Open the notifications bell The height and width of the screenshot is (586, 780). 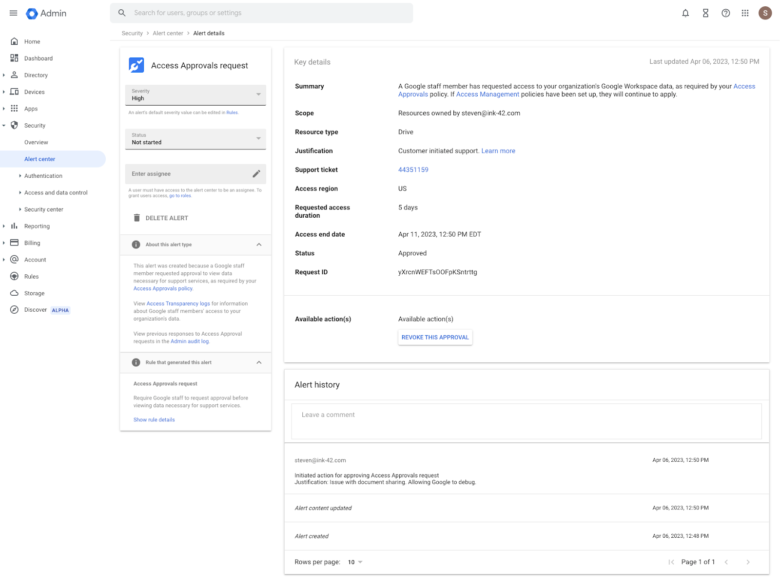[x=685, y=13]
